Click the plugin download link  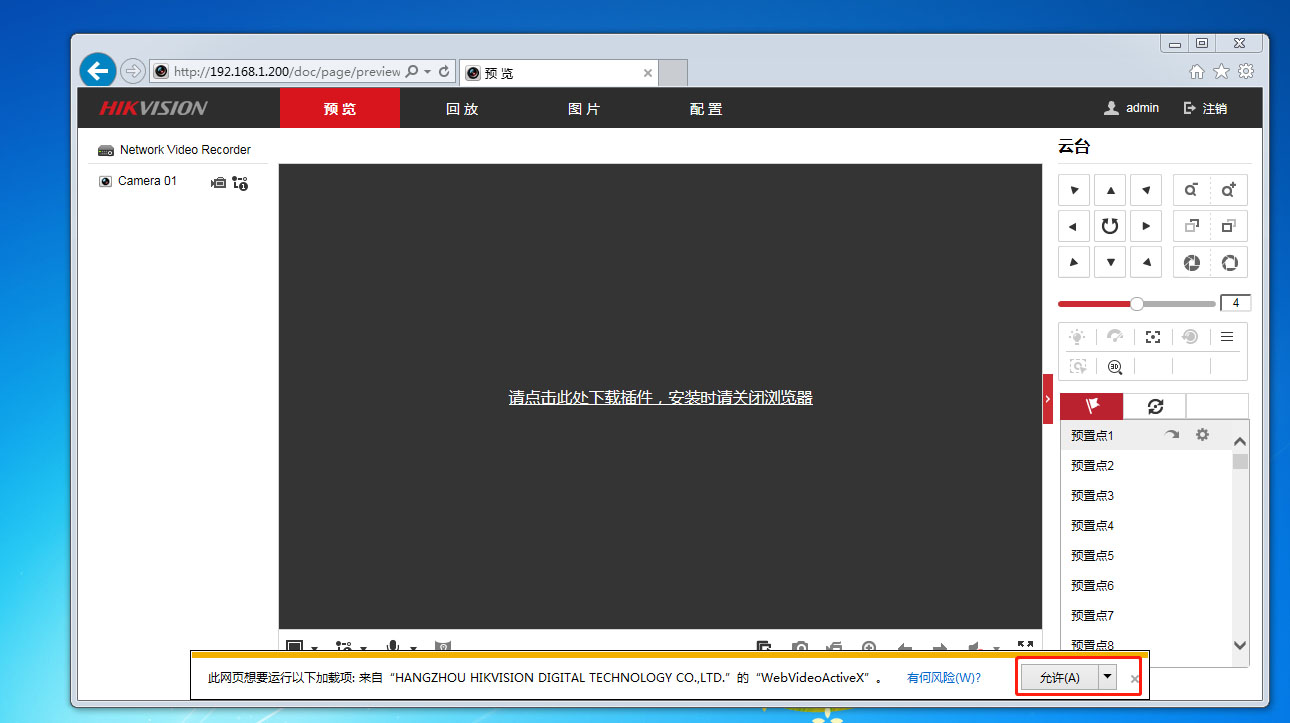tap(660, 398)
